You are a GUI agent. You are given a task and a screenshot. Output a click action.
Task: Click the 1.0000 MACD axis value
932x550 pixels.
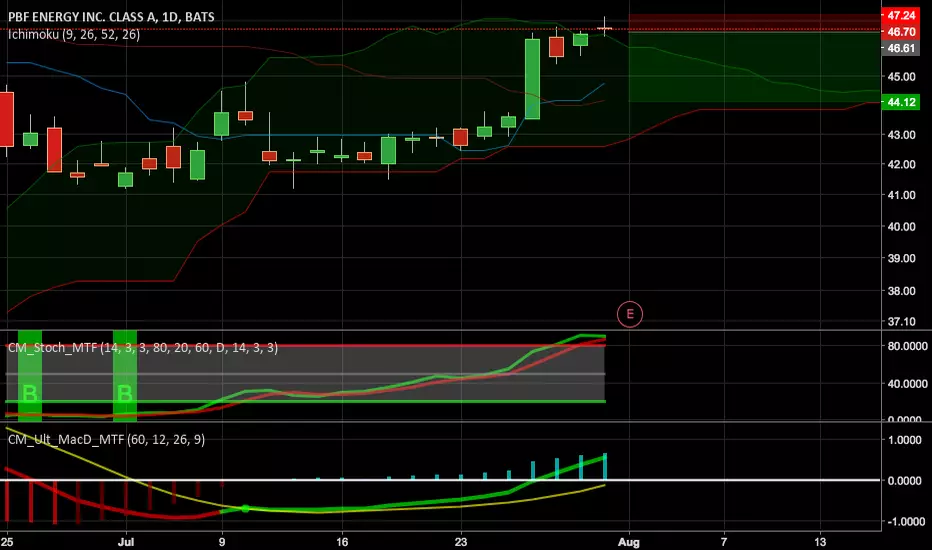click(x=904, y=440)
